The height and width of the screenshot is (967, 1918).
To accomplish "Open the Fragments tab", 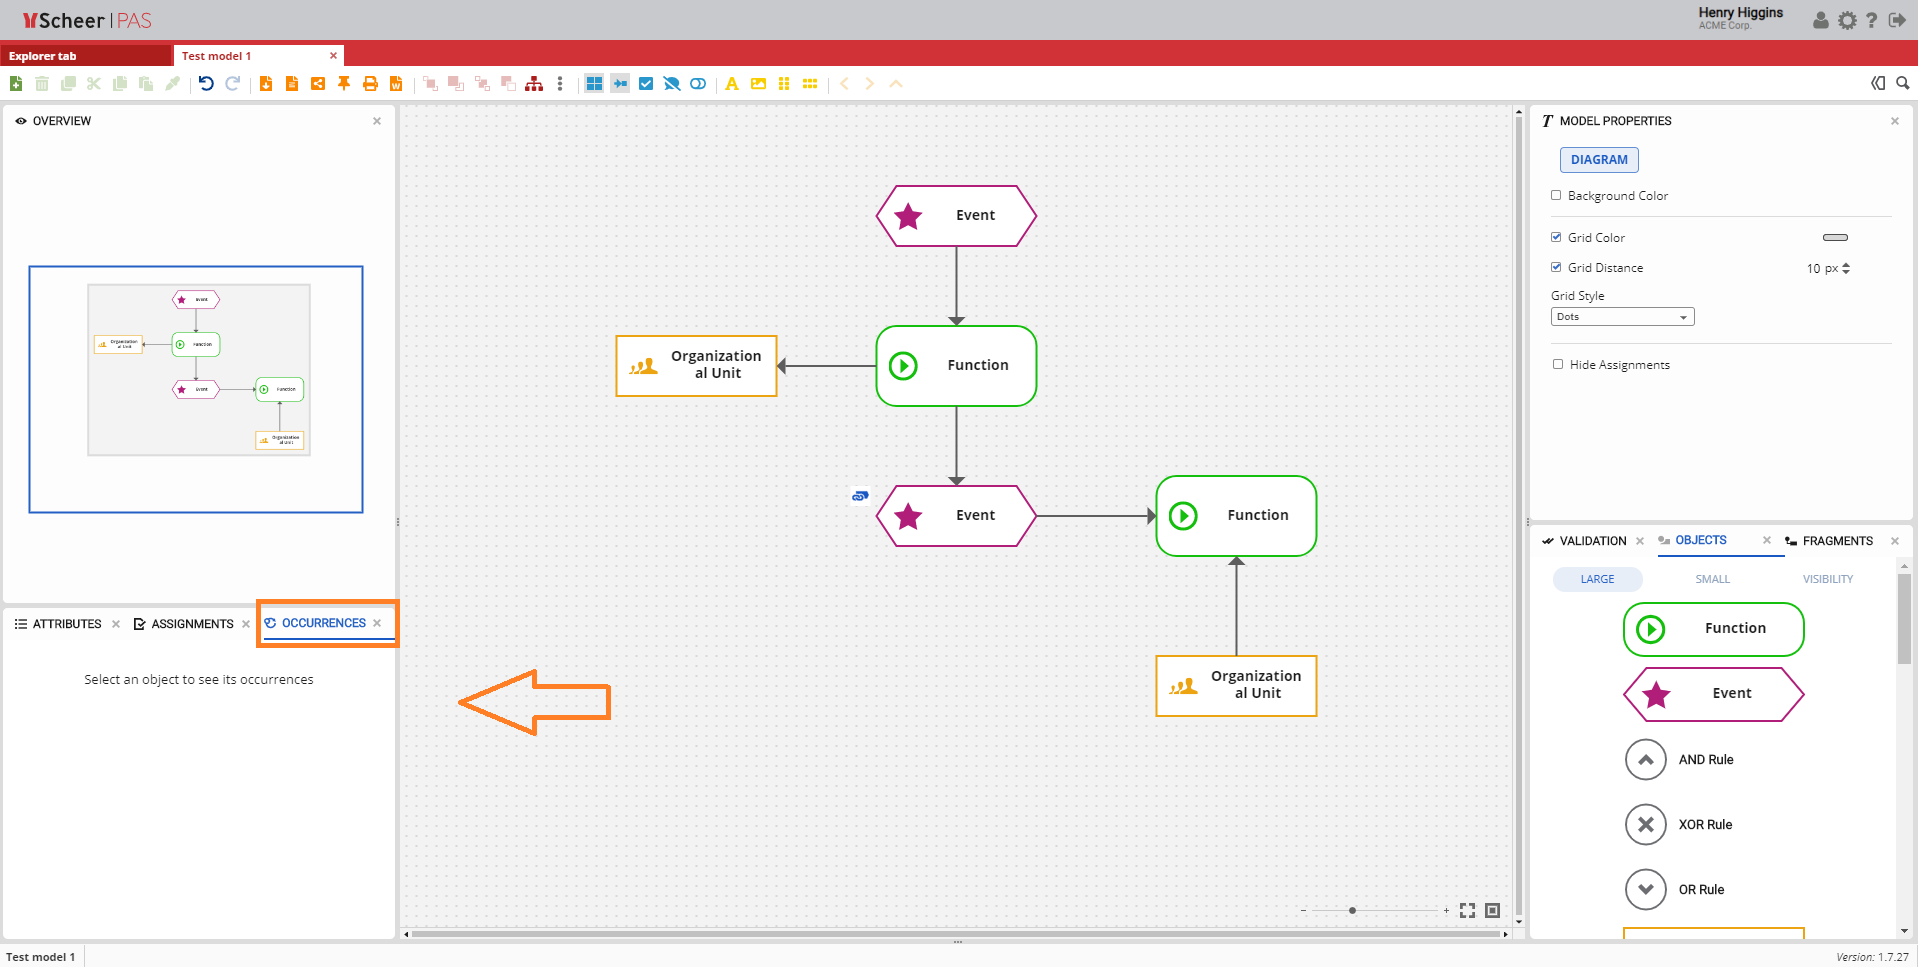I will [x=1837, y=541].
